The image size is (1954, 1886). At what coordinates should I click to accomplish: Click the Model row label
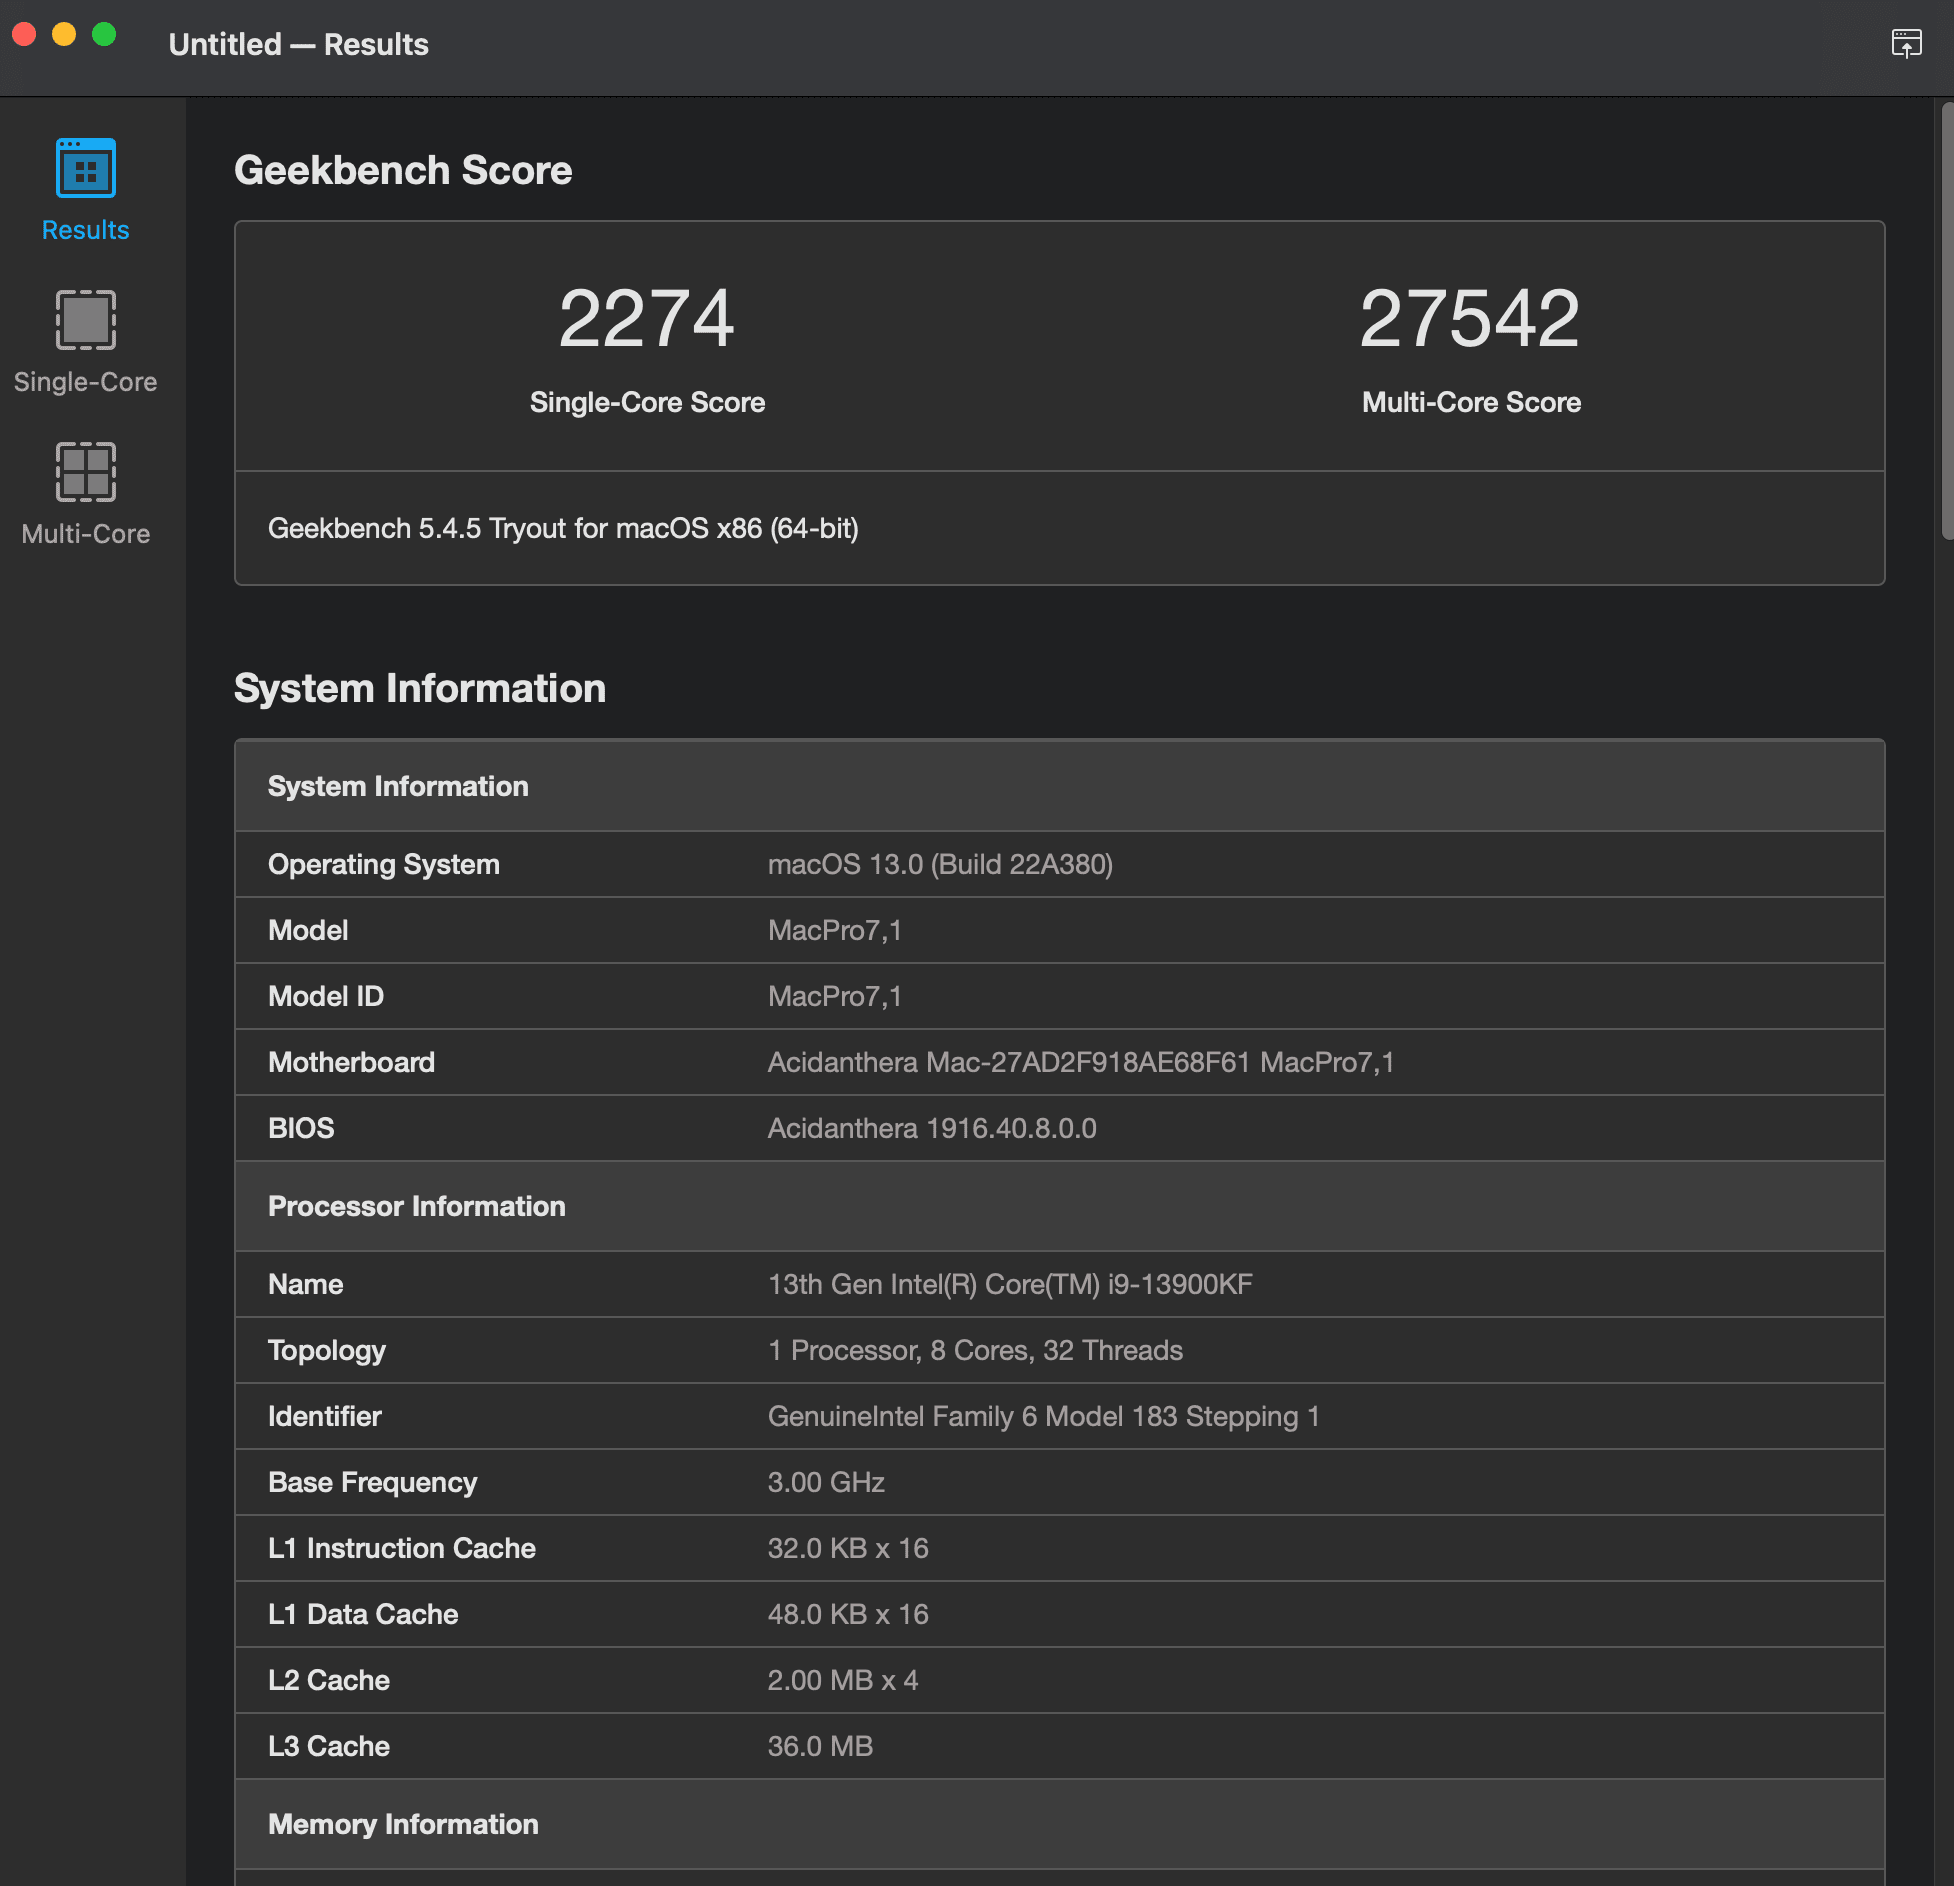(308, 930)
